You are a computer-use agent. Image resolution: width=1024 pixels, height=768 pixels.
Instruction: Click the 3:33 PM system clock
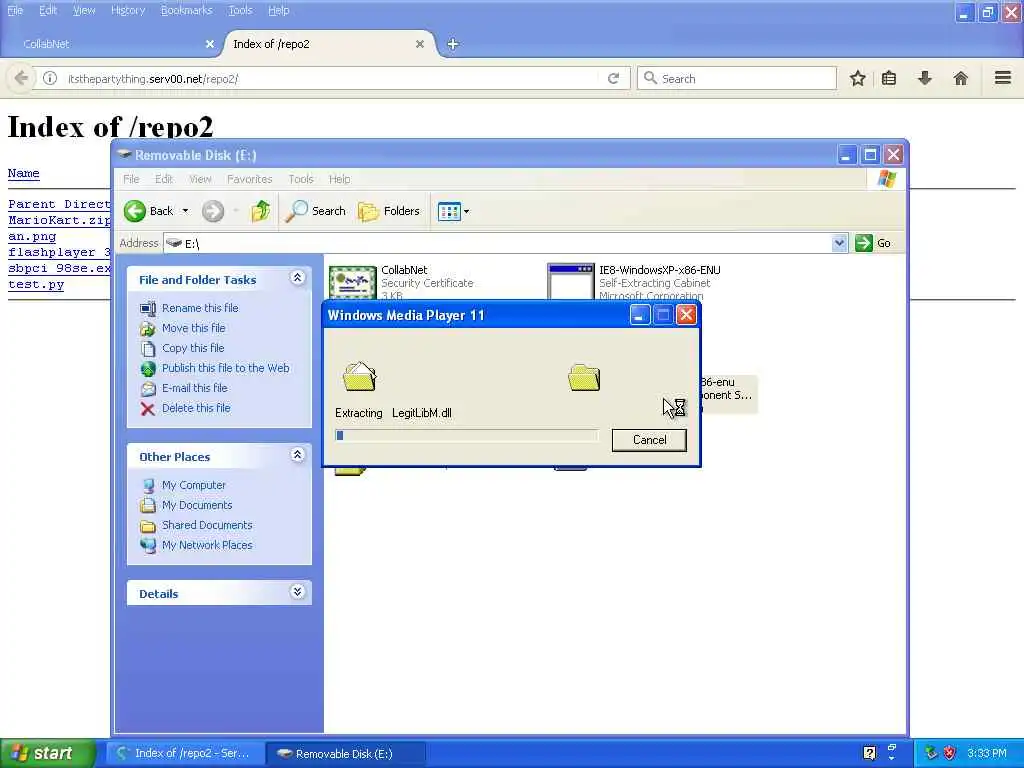[x=987, y=754]
